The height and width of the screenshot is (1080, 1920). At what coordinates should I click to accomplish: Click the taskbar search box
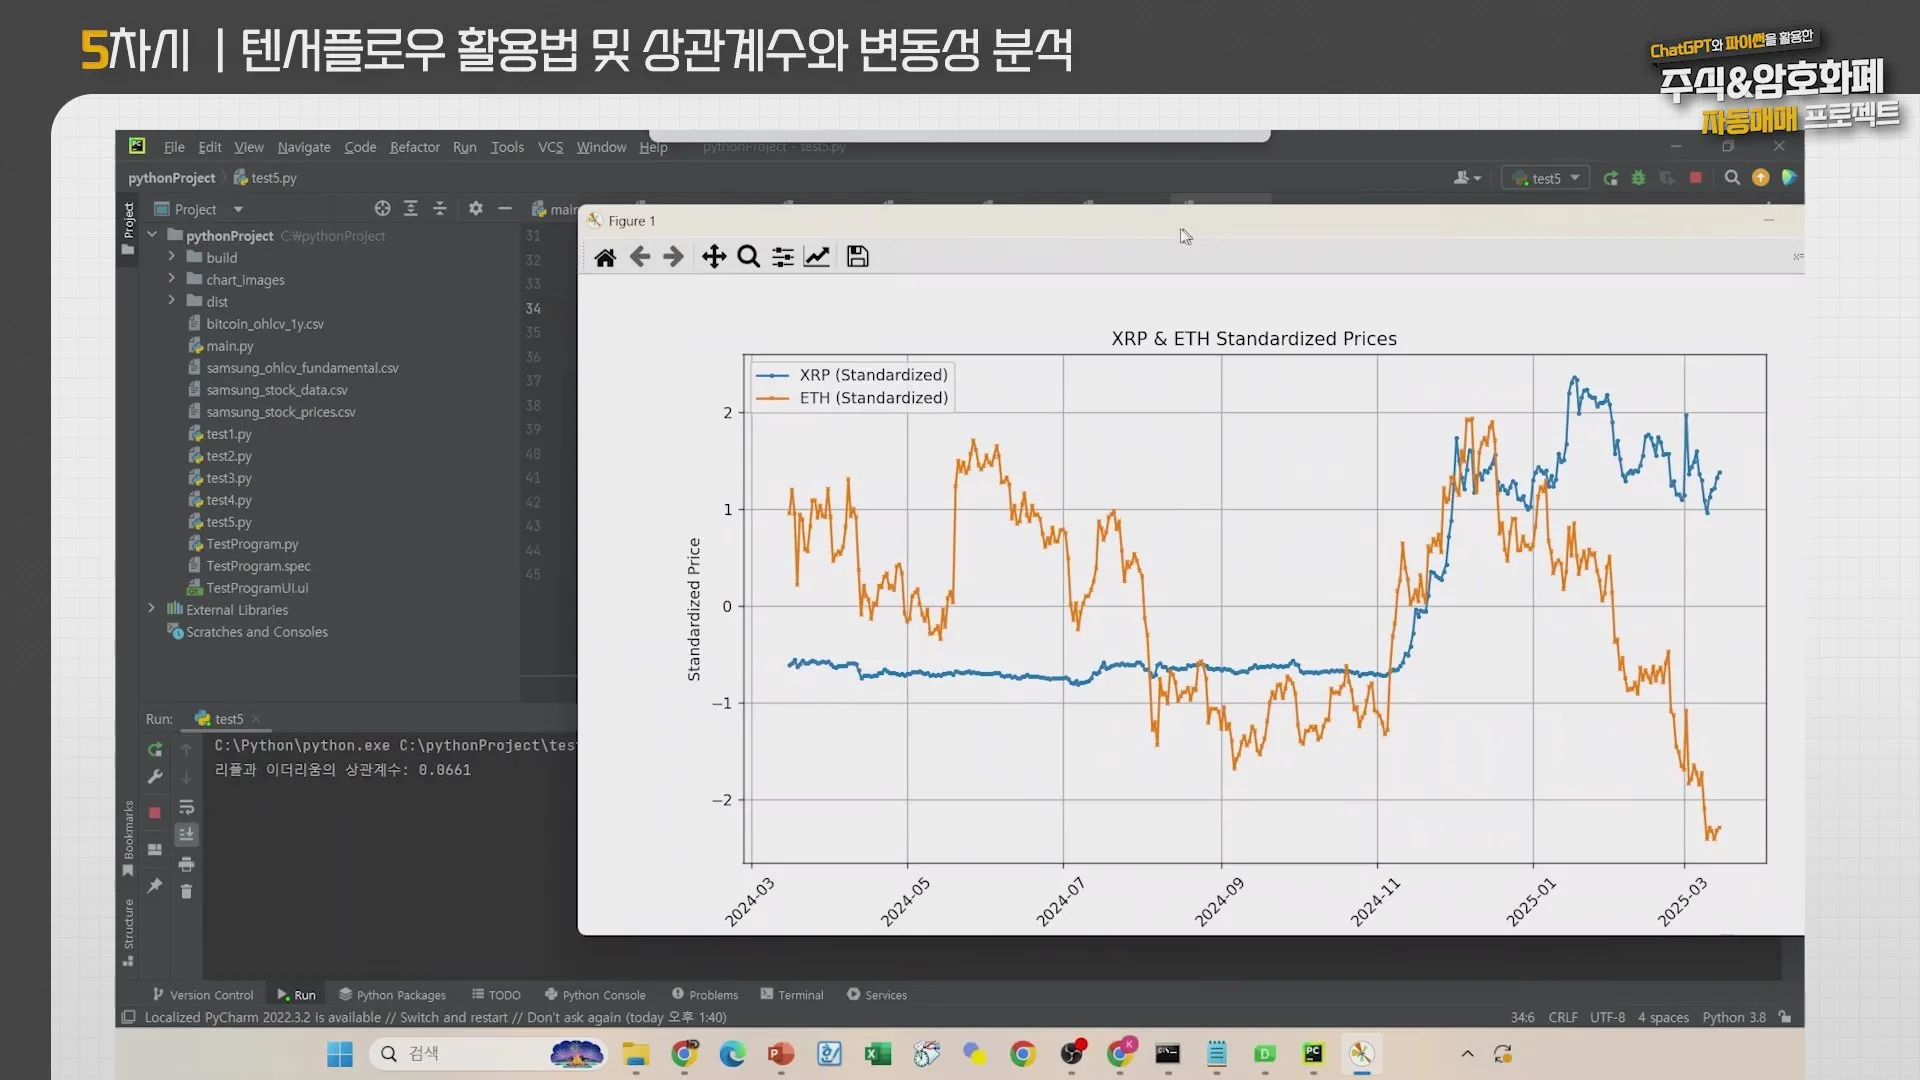488,1054
